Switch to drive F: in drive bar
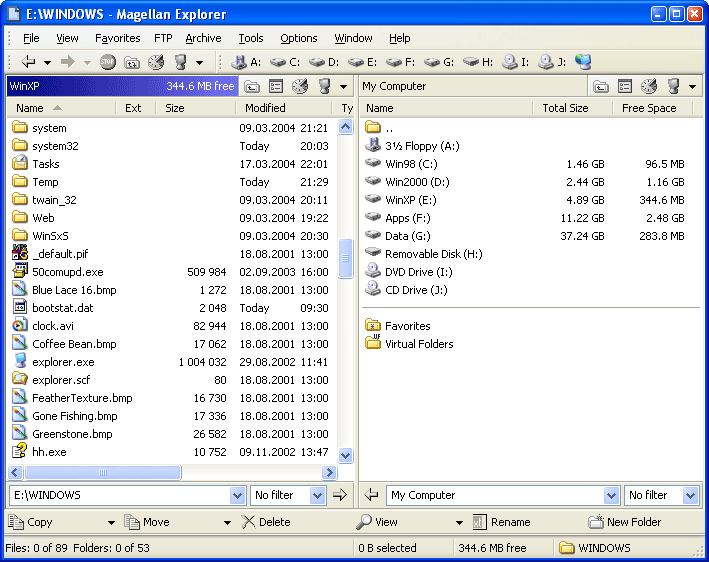Screen dimensions: 709x562 coord(401,62)
